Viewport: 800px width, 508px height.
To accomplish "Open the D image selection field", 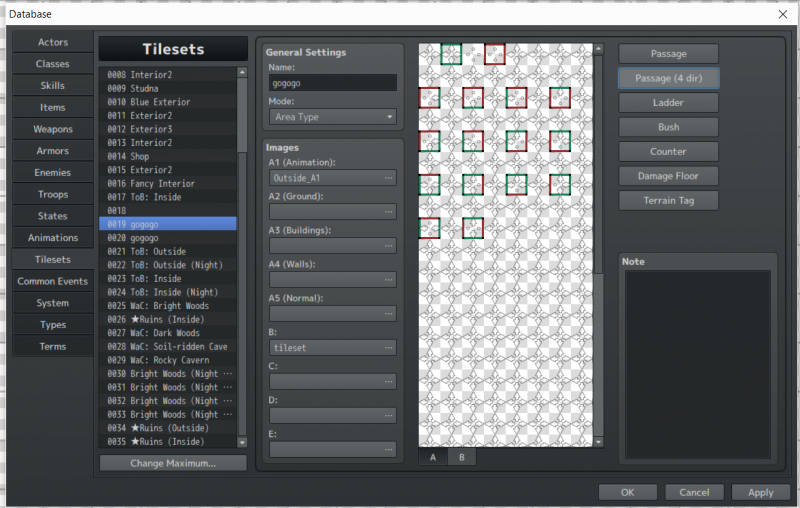I will [333, 415].
